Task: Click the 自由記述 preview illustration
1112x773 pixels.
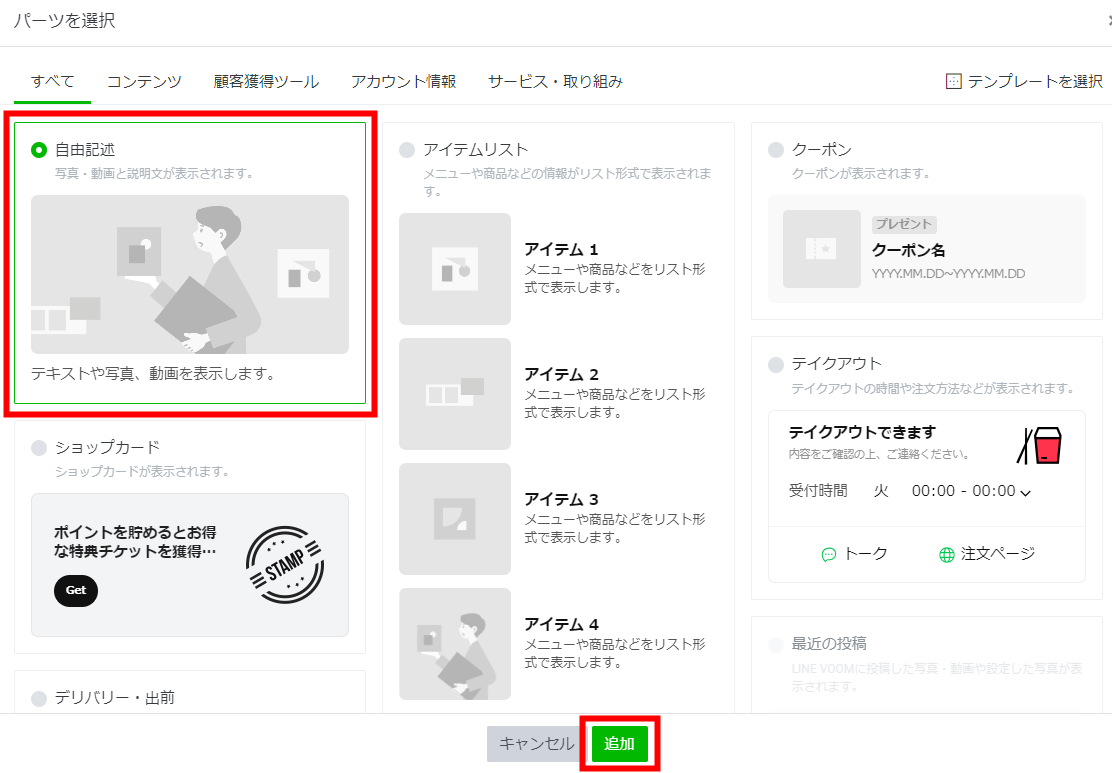Action: (190, 274)
